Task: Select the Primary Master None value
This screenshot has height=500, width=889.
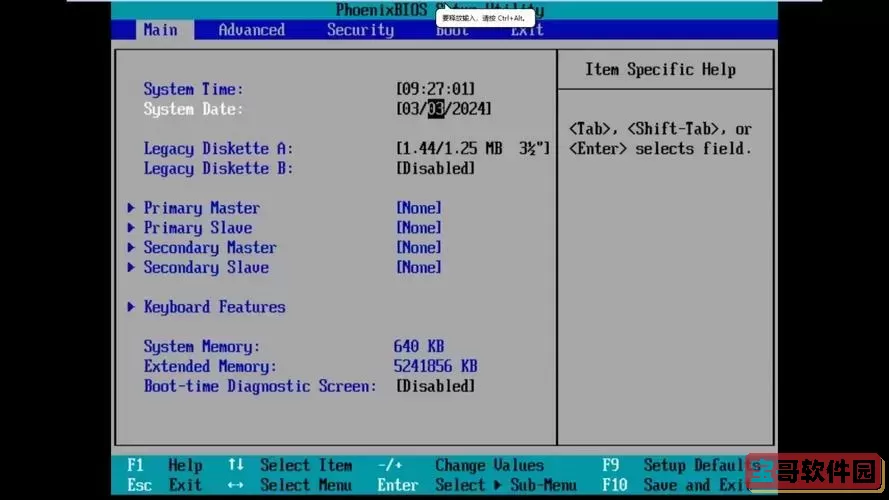Action: coord(419,208)
